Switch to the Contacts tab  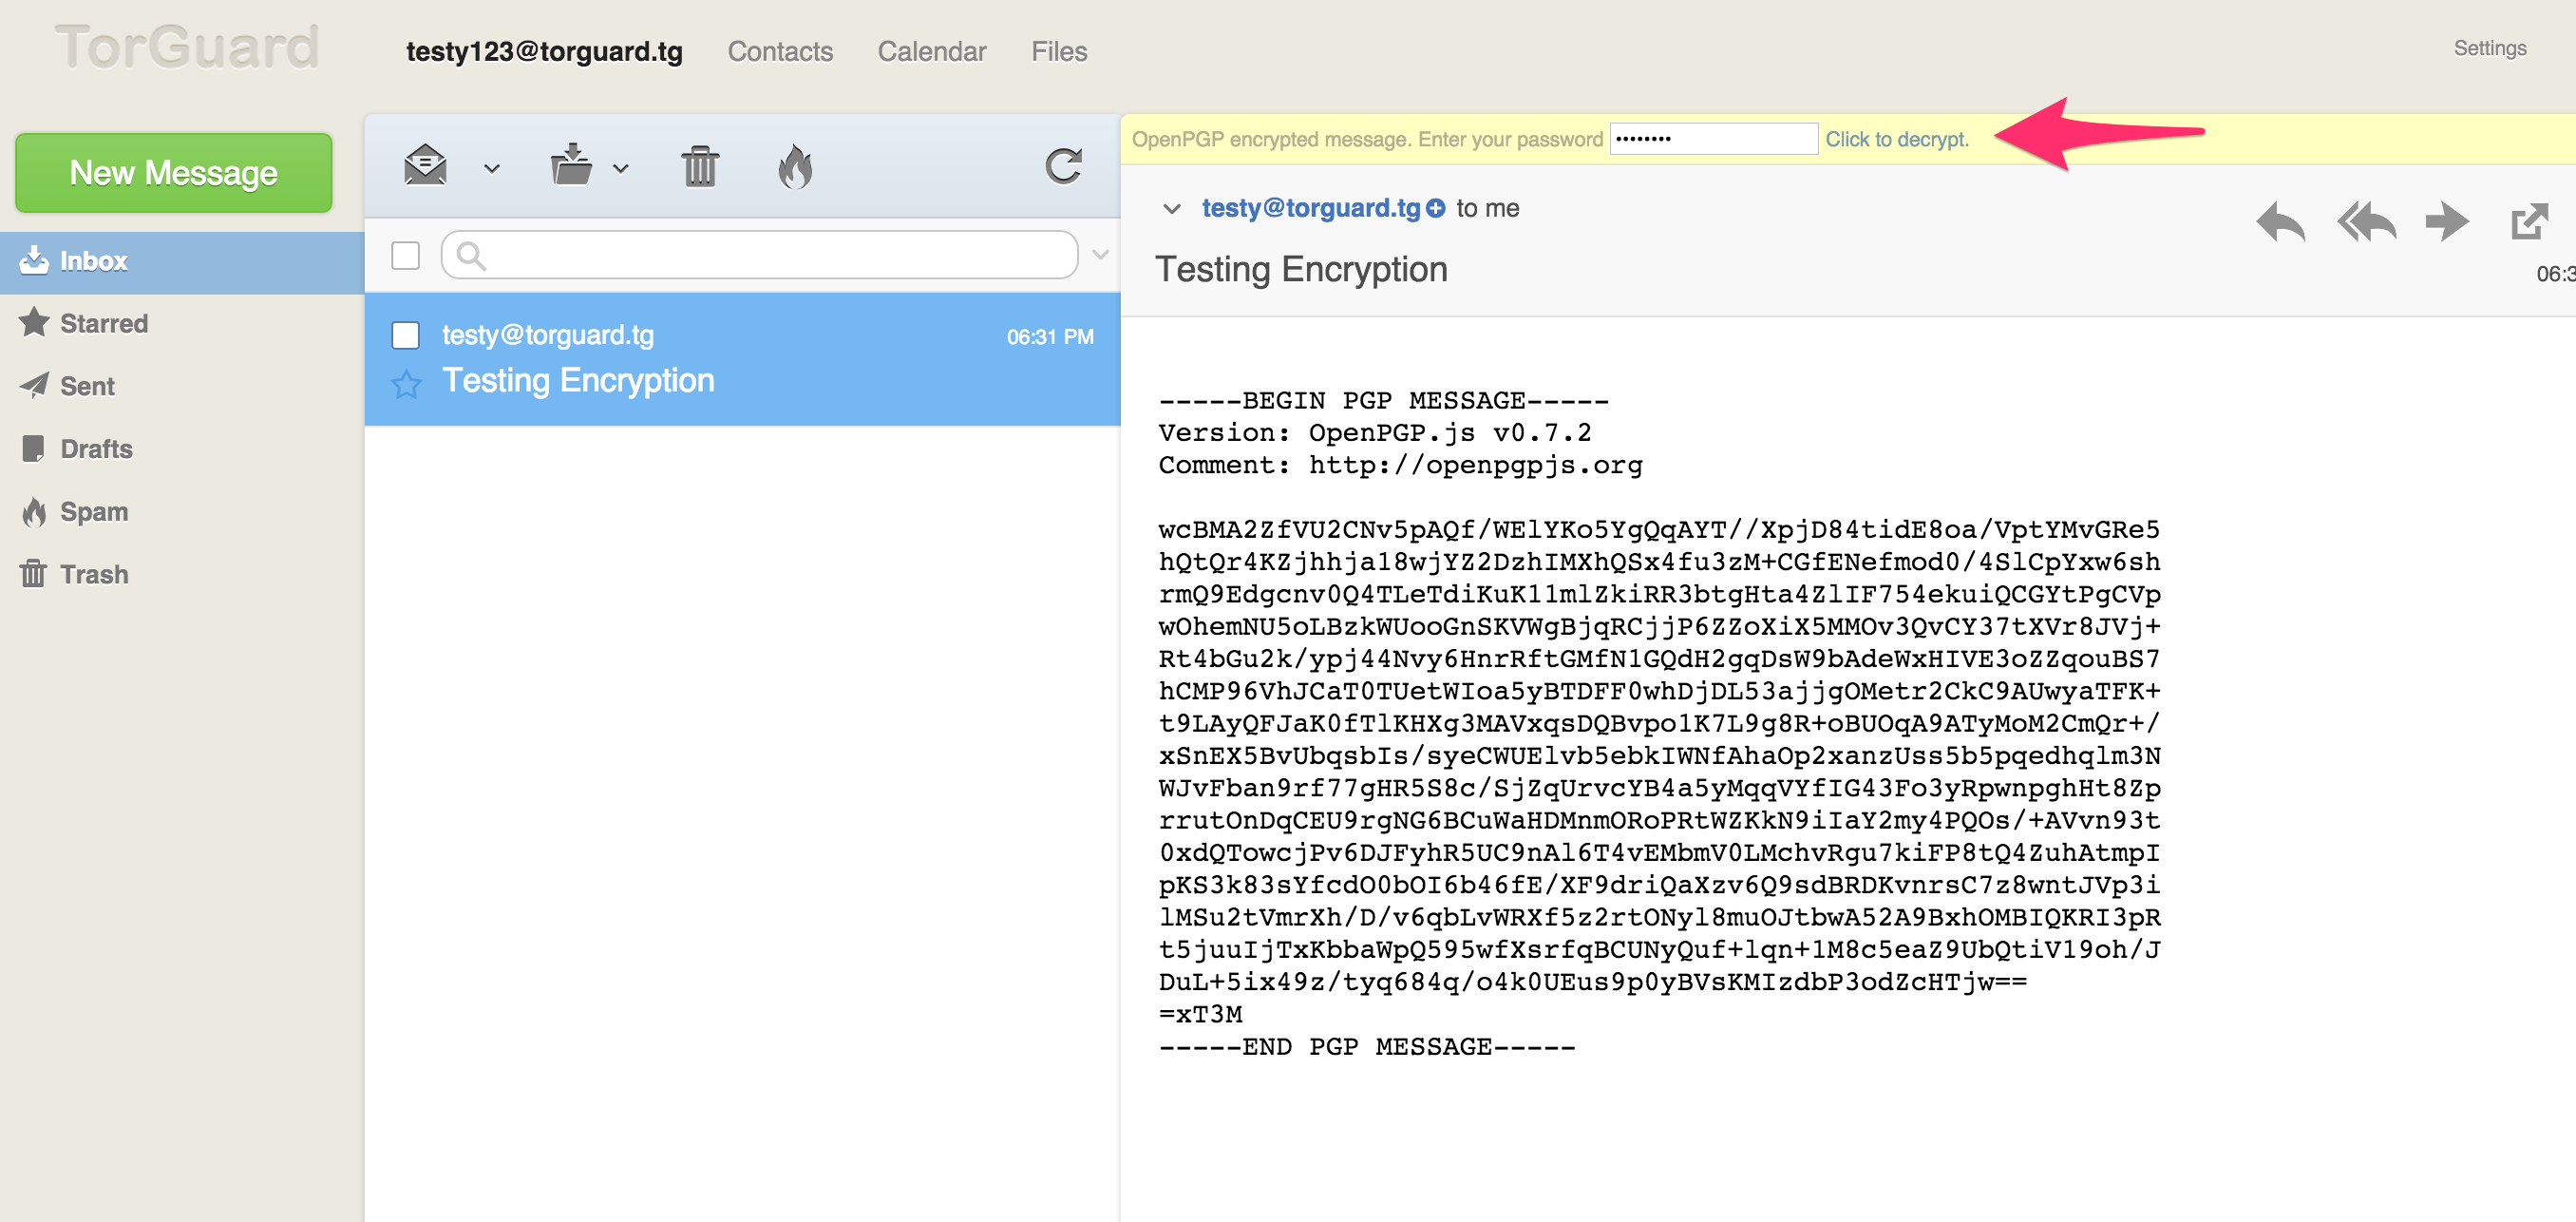780,51
